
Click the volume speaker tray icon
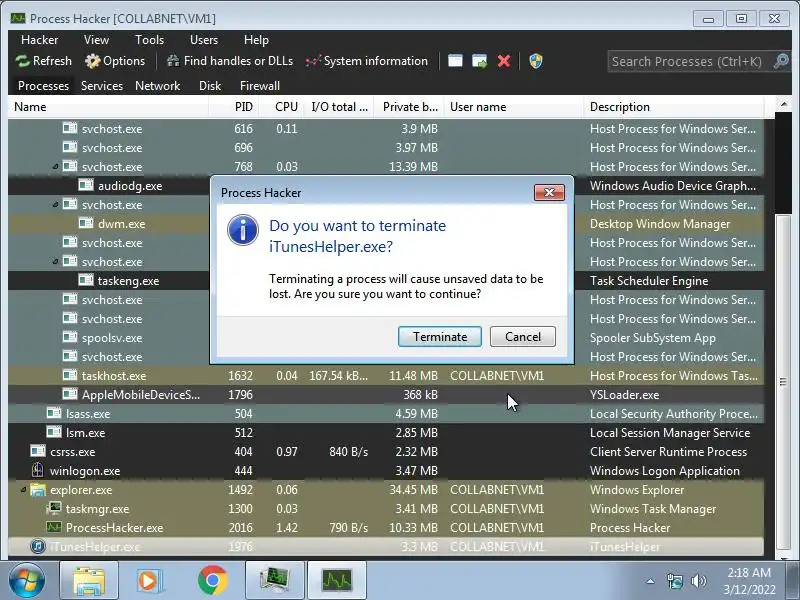tap(698, 581)
